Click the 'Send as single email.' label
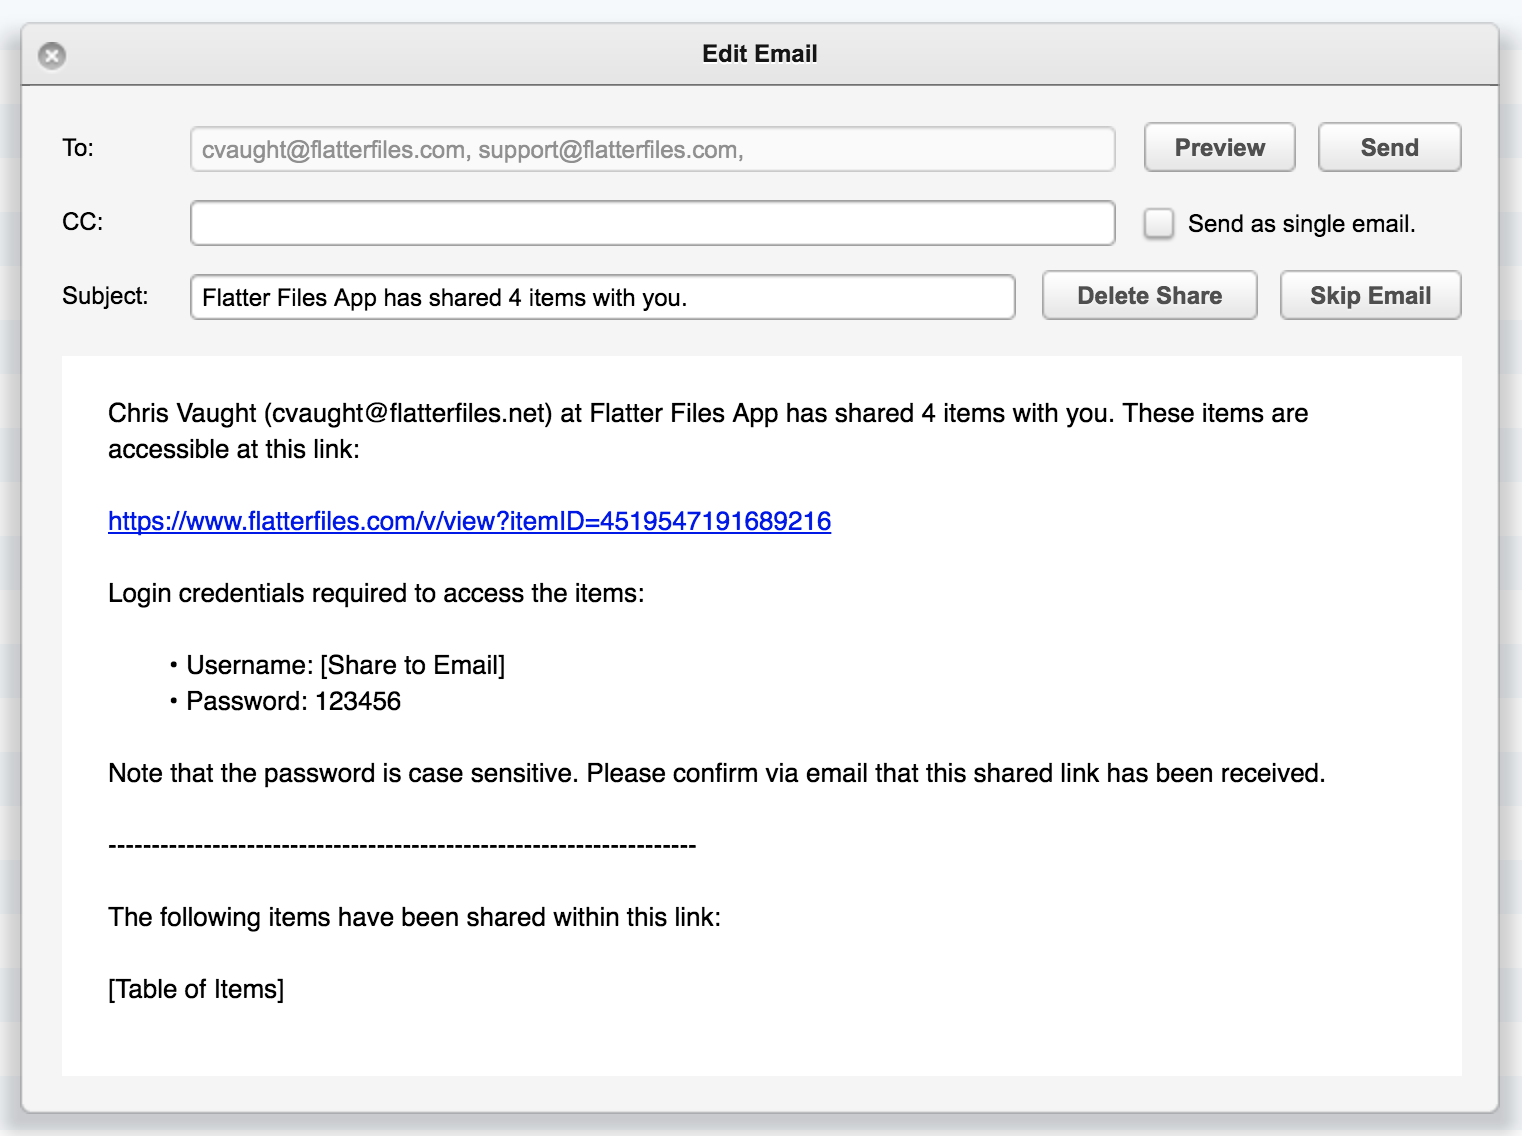The height and width of the screenshot is (1136, 1522). click(1301, 224)
